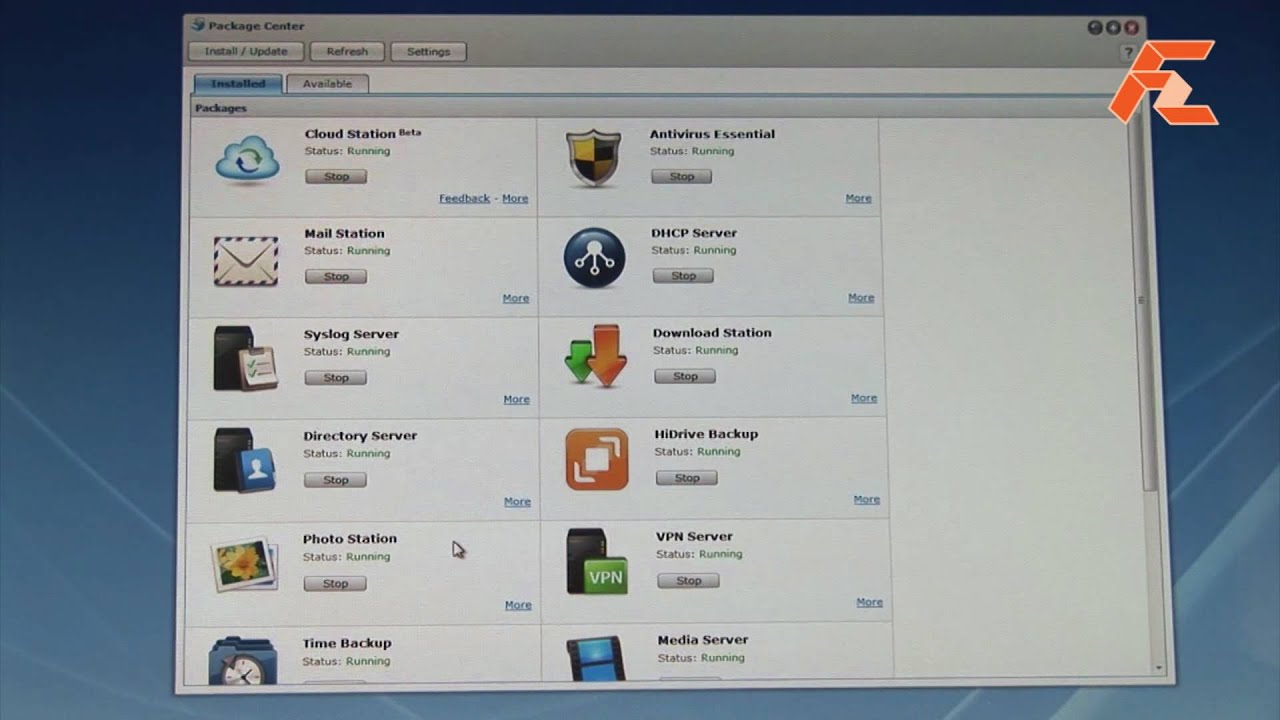The width and height of the screenshot is (1280, 720).
Task: Open the More link for HiDrive Backup
Action: click(x=867, y=499)
